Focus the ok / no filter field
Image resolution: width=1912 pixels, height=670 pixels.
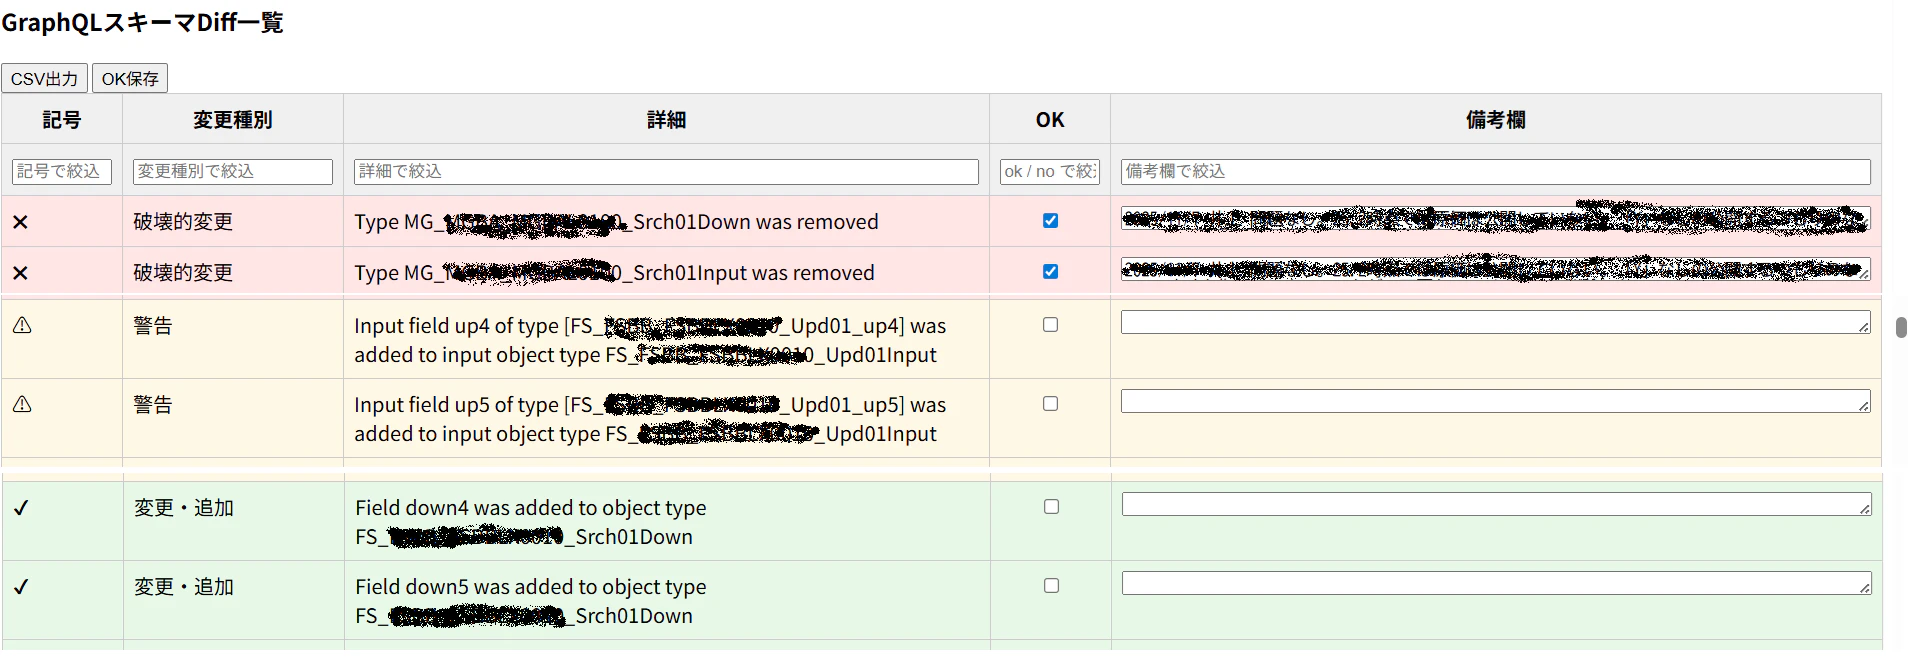tap(1050, 172)
